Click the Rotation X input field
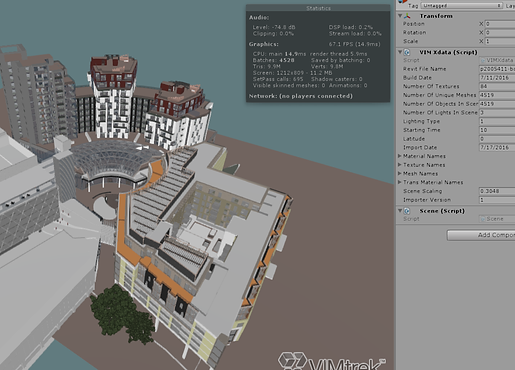 pyautogui.click(x=500, y=33)
